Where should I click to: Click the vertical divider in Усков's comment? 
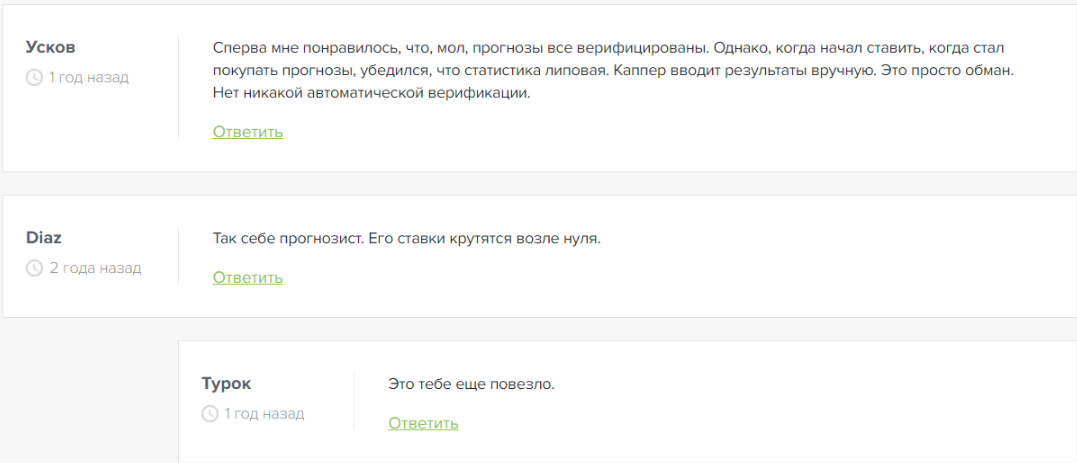point(178,87)
